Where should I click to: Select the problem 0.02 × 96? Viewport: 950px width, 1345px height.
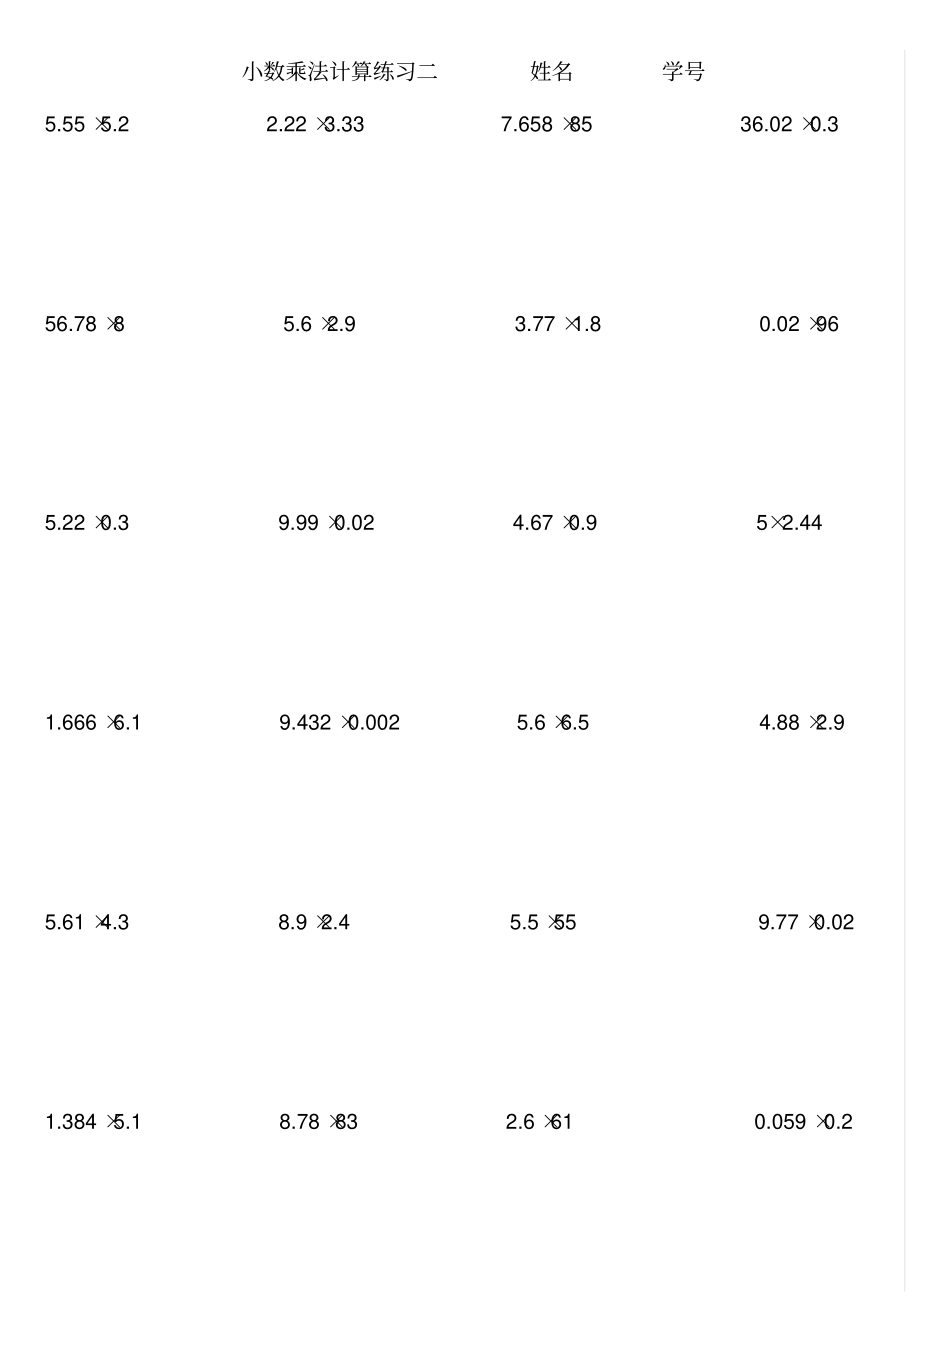[x=798, y=324]
